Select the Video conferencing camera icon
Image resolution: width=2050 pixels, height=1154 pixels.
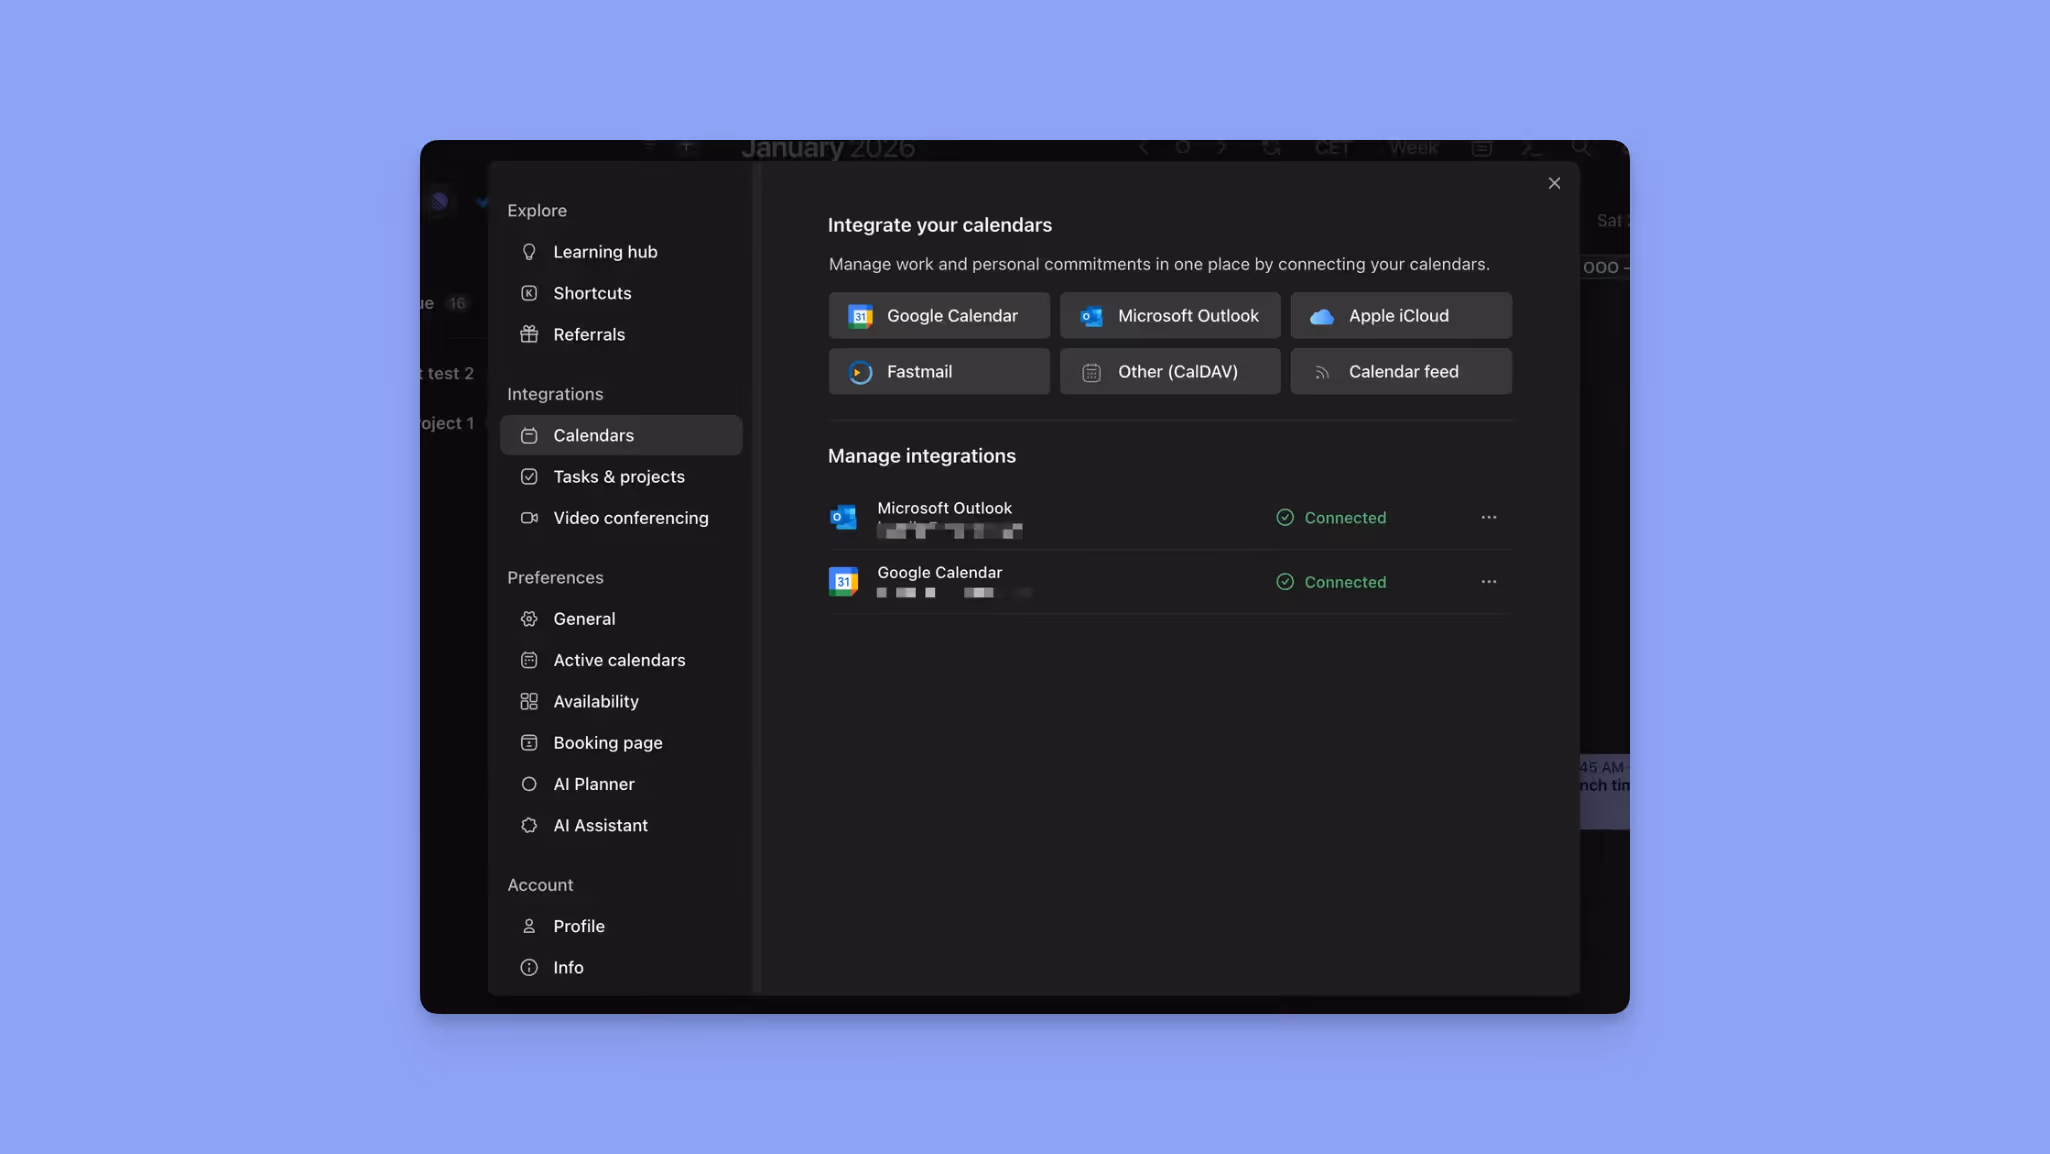click(x=529, y=518)
